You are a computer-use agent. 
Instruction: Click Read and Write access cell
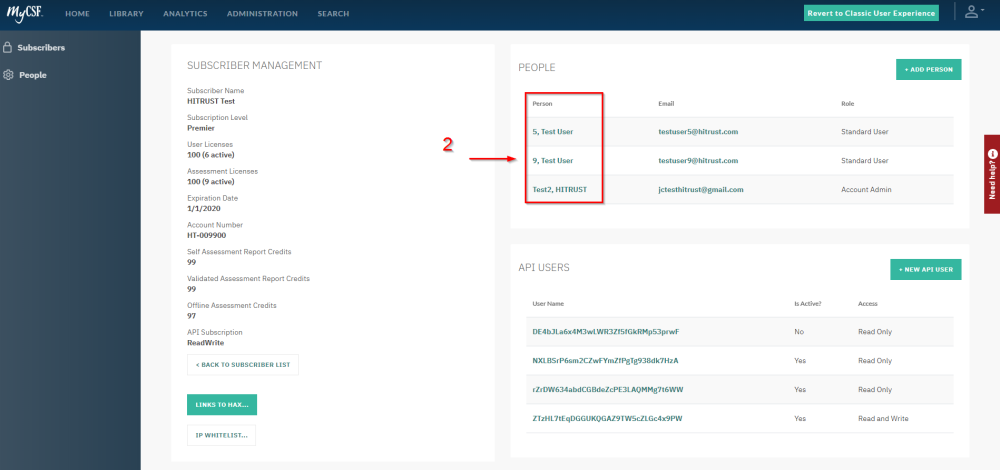(x=883, y=418)
